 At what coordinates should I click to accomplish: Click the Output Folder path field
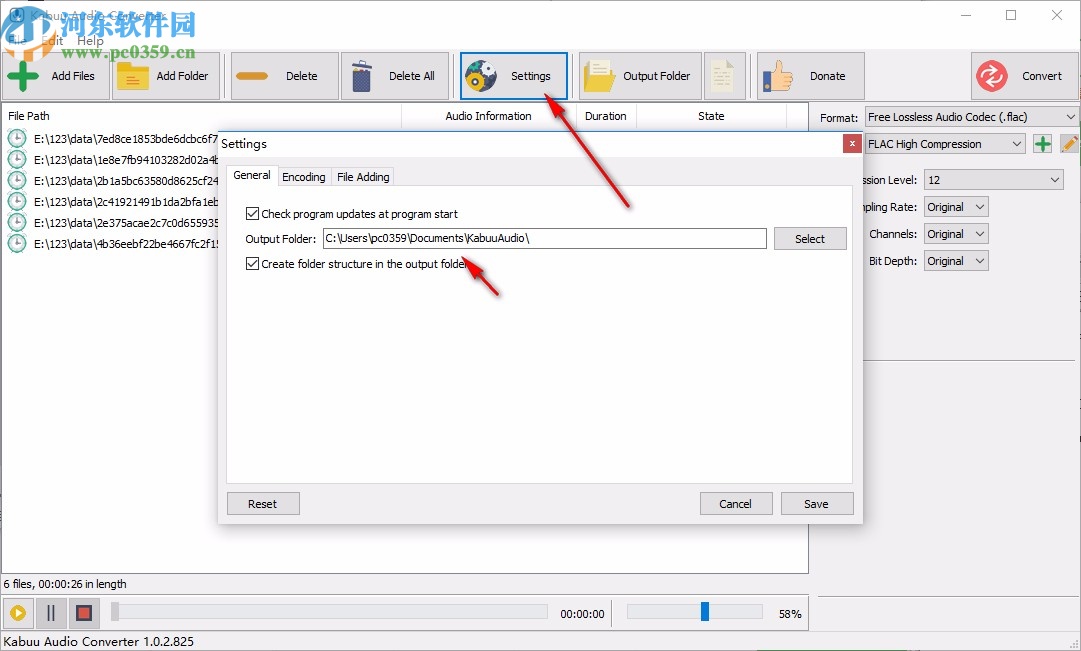[x=545, y=239]
